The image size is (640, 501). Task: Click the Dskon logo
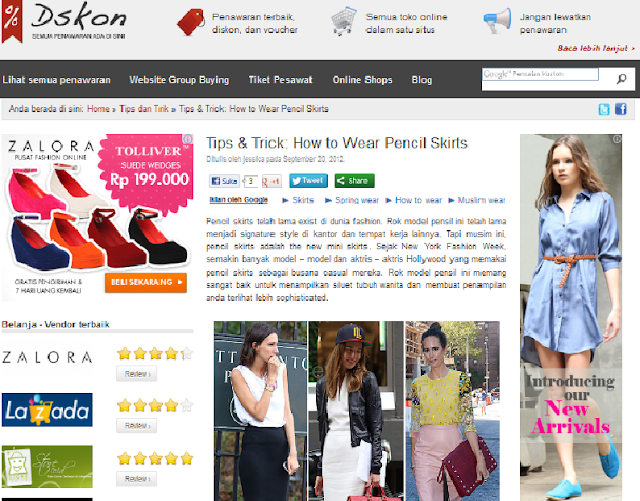point(64,21)
